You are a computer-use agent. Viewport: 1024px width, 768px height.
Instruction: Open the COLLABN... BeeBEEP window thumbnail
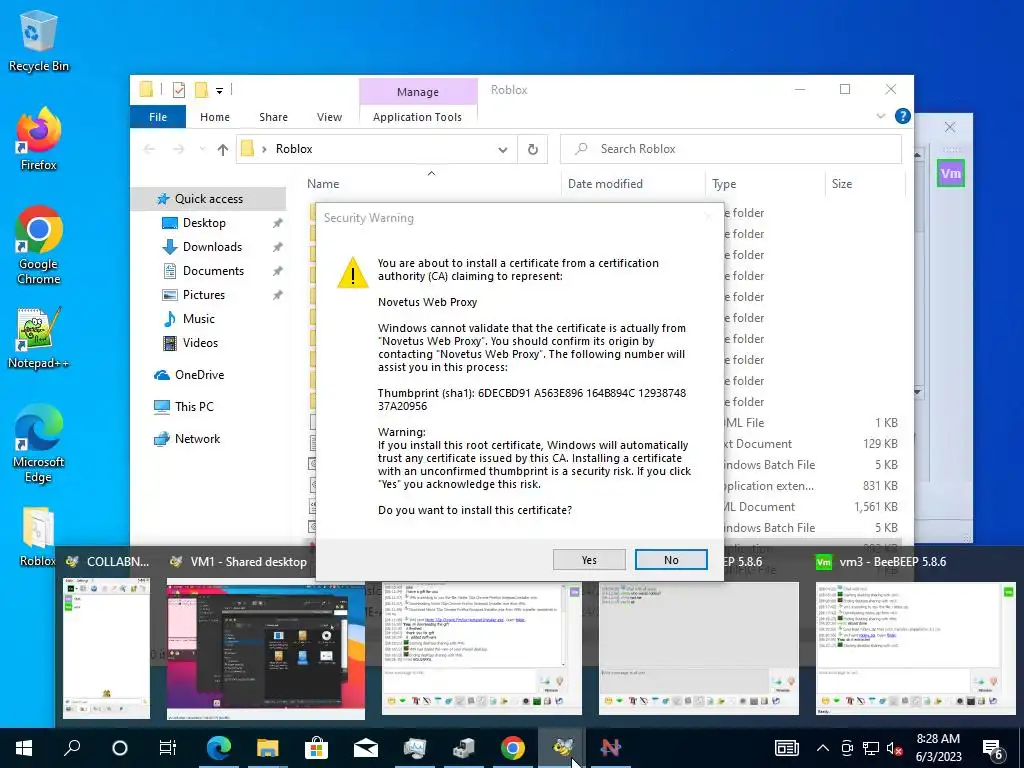pos(106,648)
